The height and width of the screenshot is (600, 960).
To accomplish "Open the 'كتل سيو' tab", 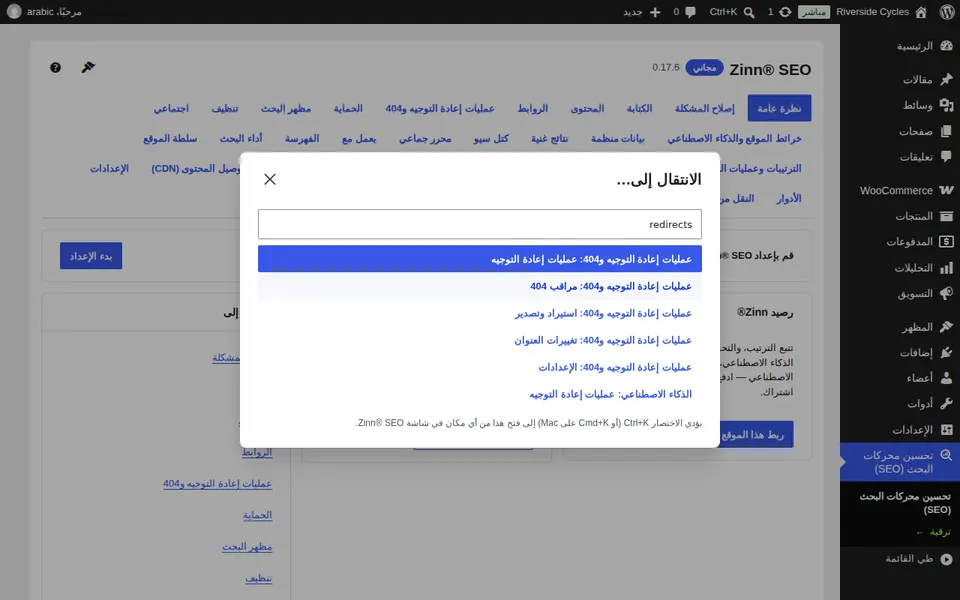I will (x=490, y=138).
